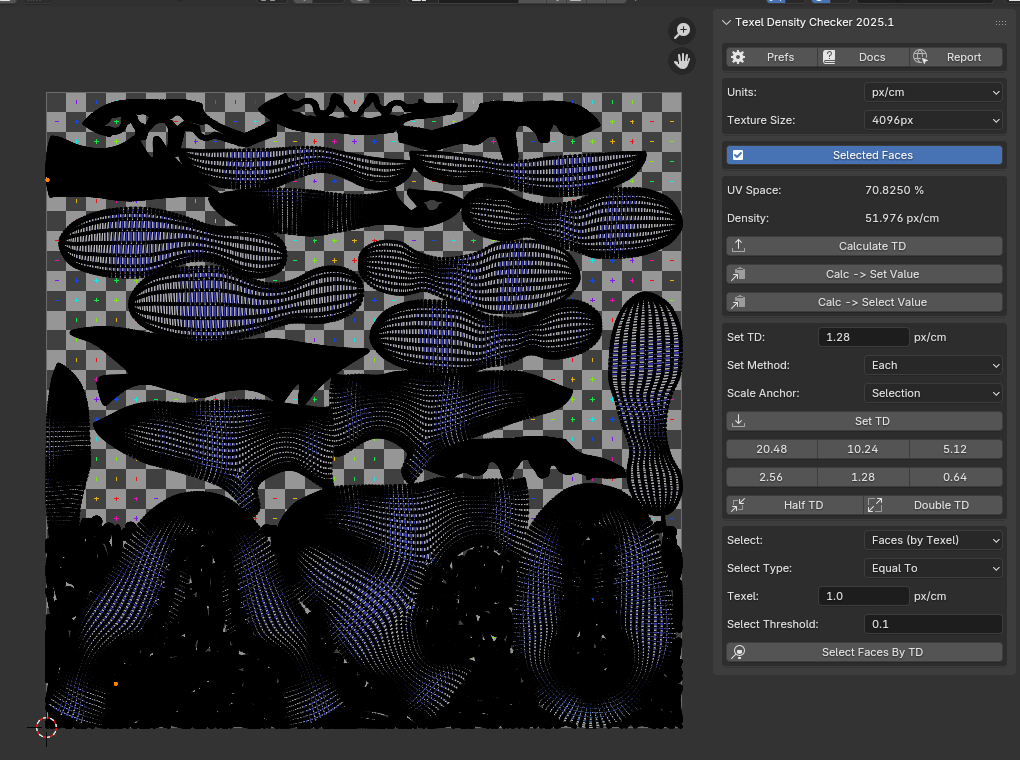Click the Half TD shrink icon
Image resolution: width=1020 pixels, height=760 pixels.
[738, 505]
